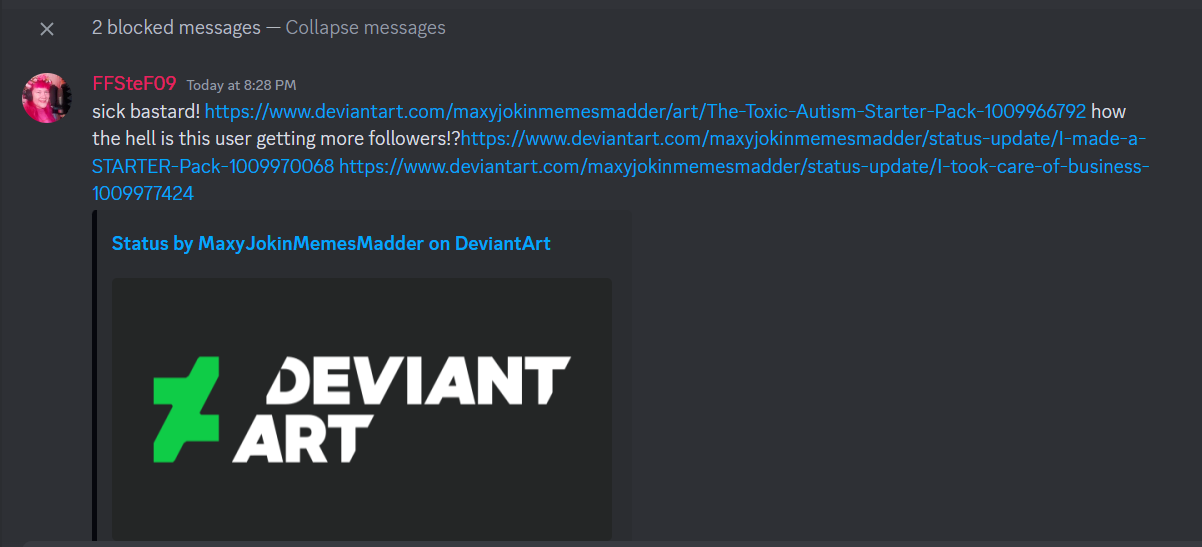
Task: Click the X icon beside blocked messages
Action: [x=47, y=29]
